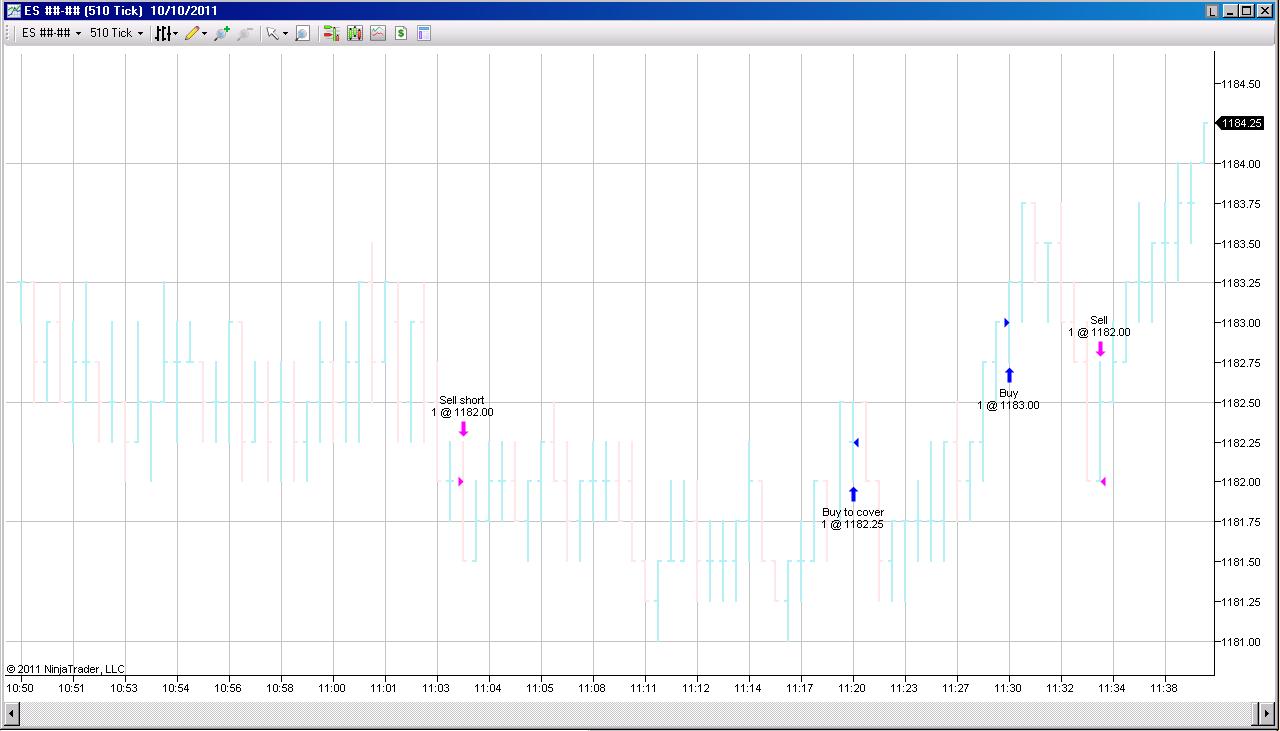1280x731 pixels.
Task: Click the 11:11 time axis label
Action: (x=645, y=688)
